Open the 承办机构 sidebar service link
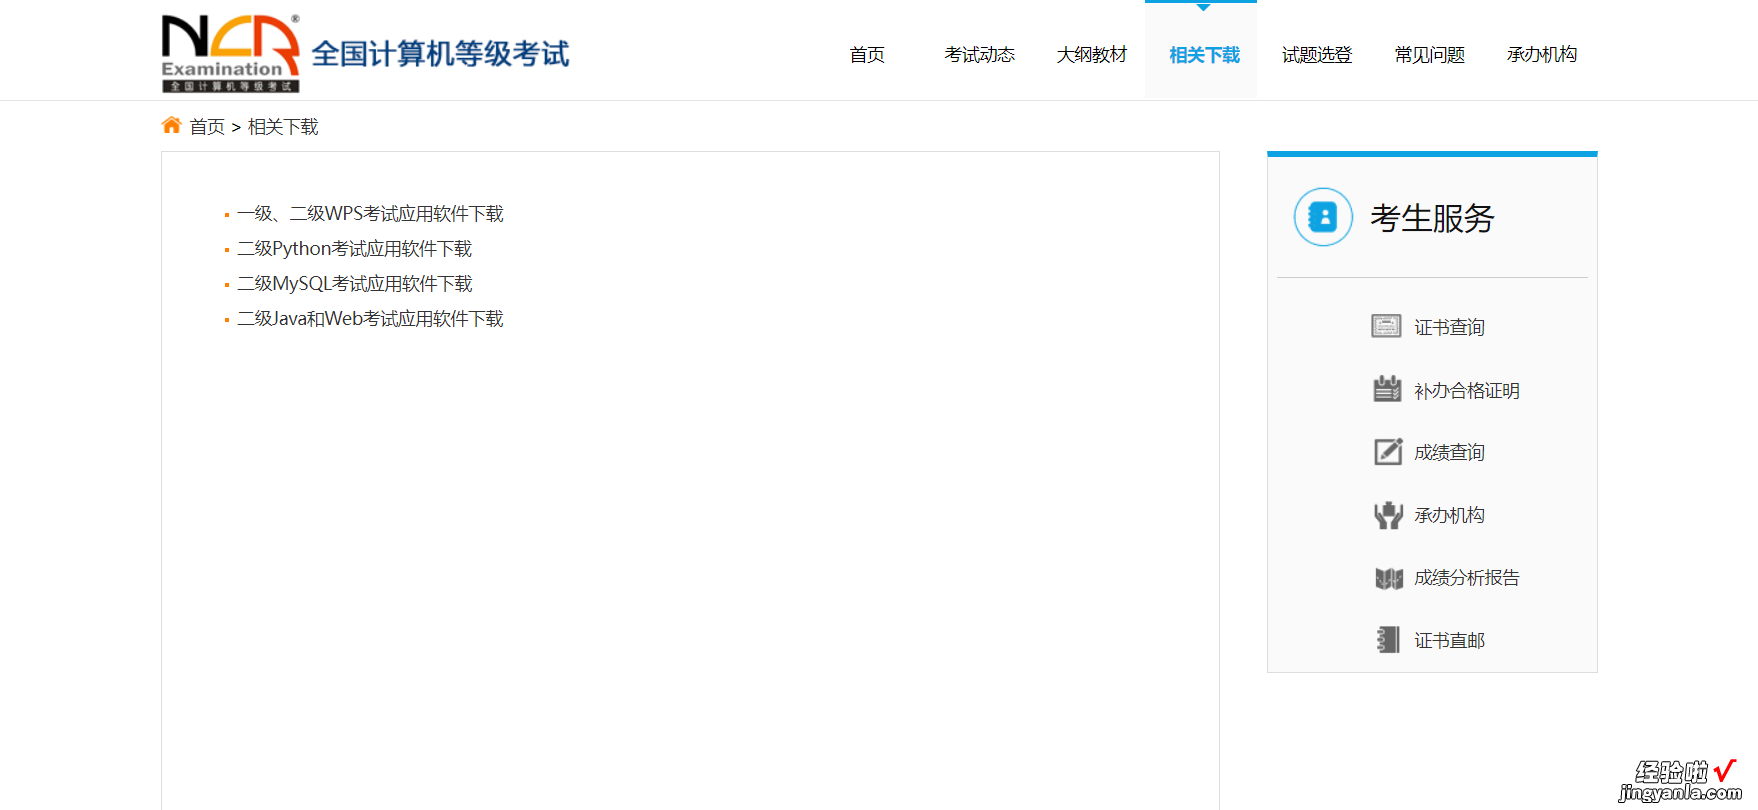The image size is (1758, 810). [1449, 515]
